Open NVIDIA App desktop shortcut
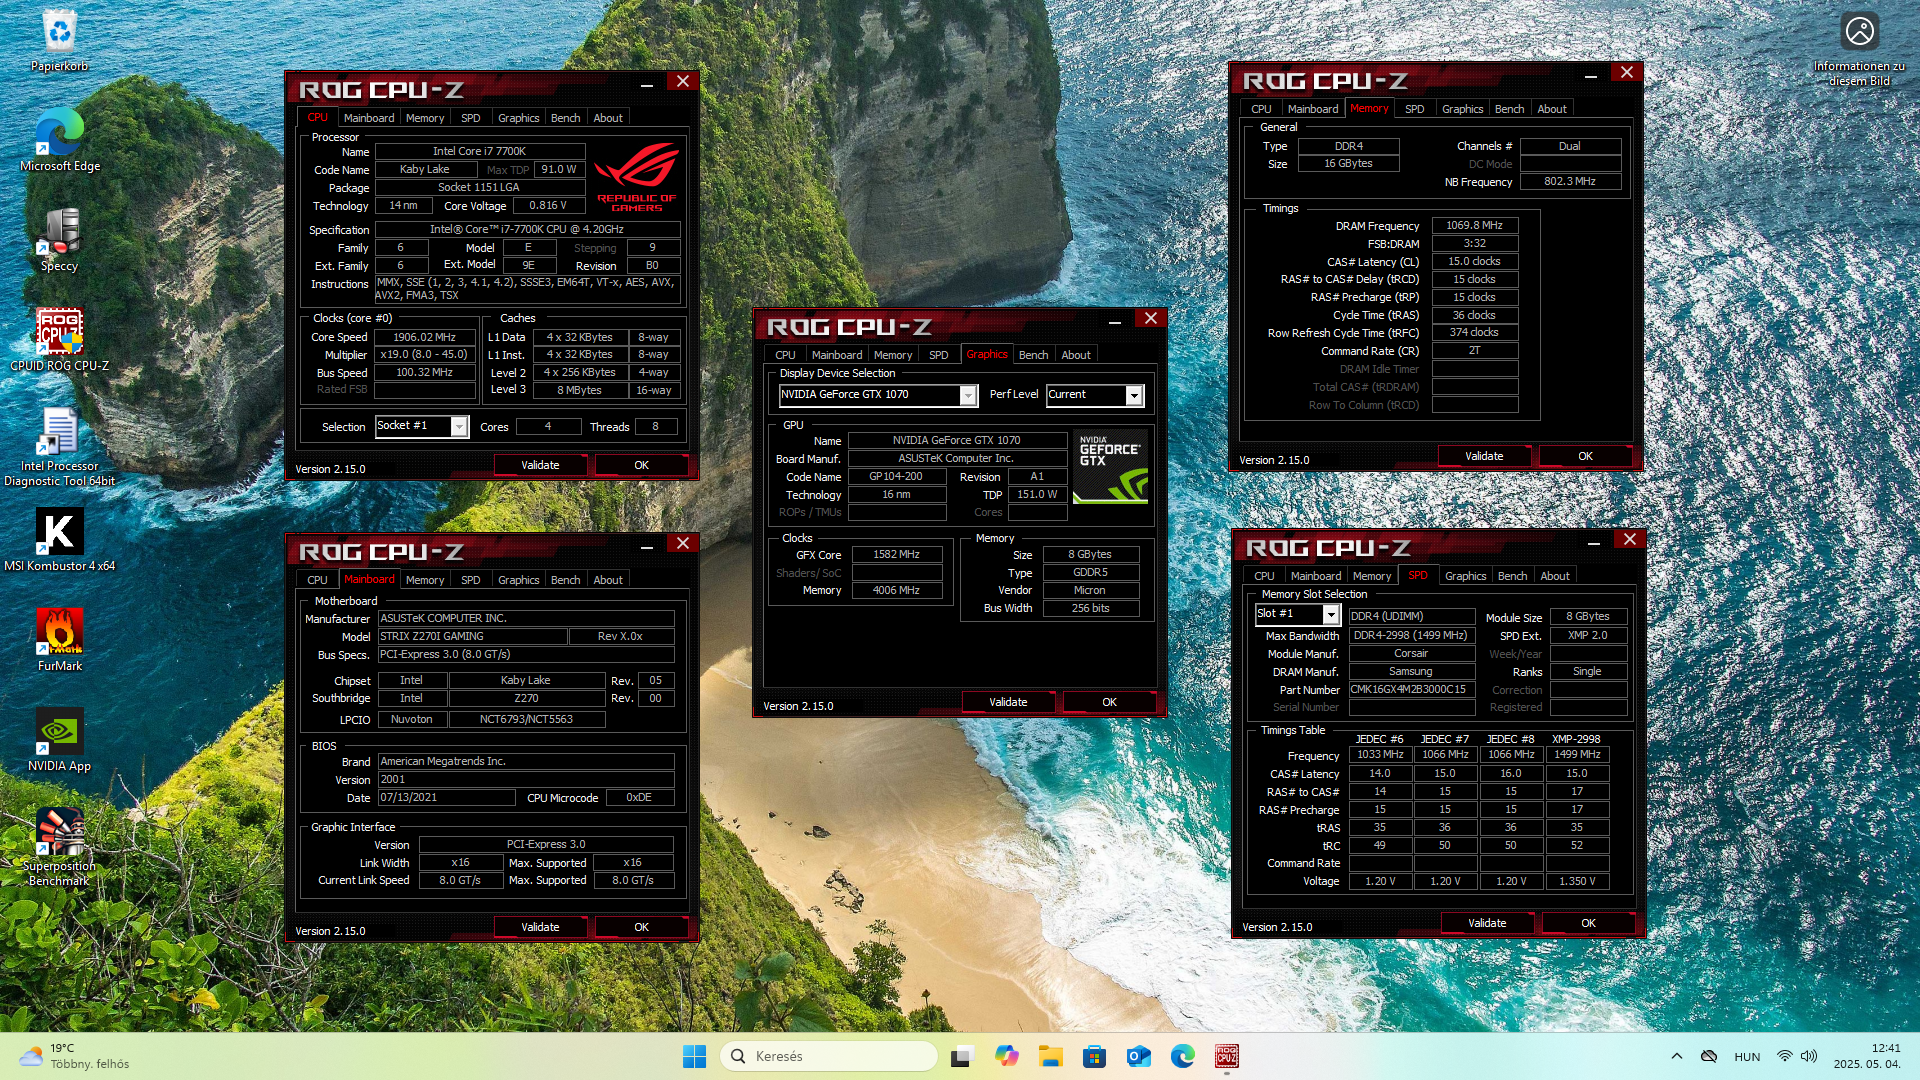 tap(60, 740)
